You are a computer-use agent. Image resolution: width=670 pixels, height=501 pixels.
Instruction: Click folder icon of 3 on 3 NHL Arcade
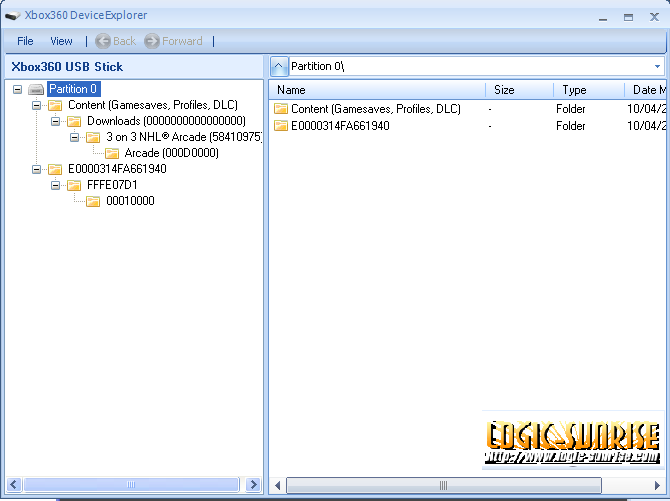93,137
